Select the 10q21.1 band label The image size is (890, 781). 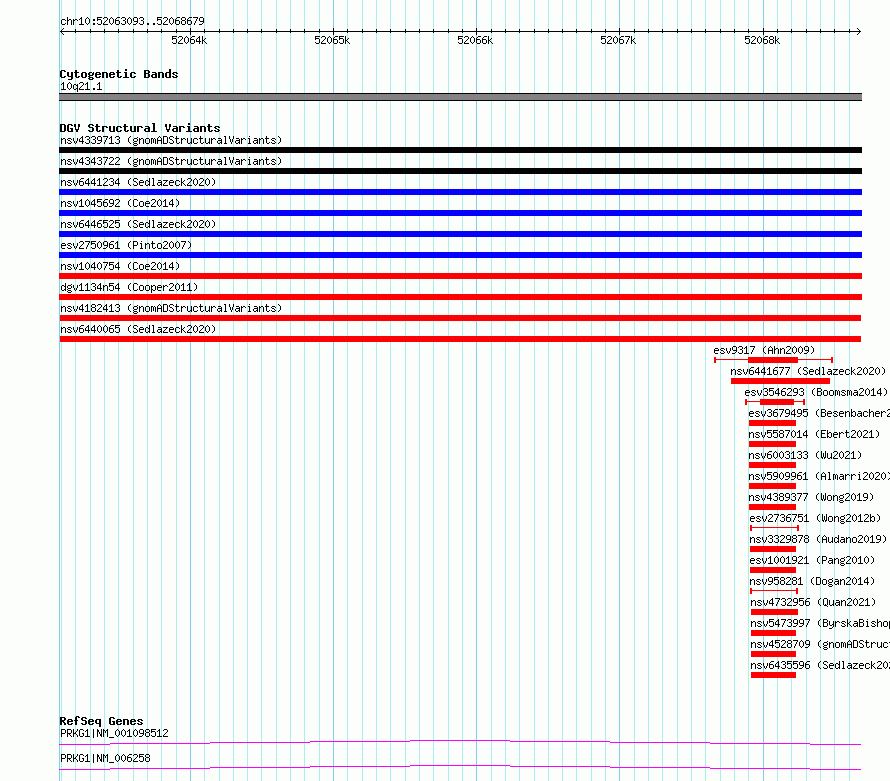click(81, 86)
